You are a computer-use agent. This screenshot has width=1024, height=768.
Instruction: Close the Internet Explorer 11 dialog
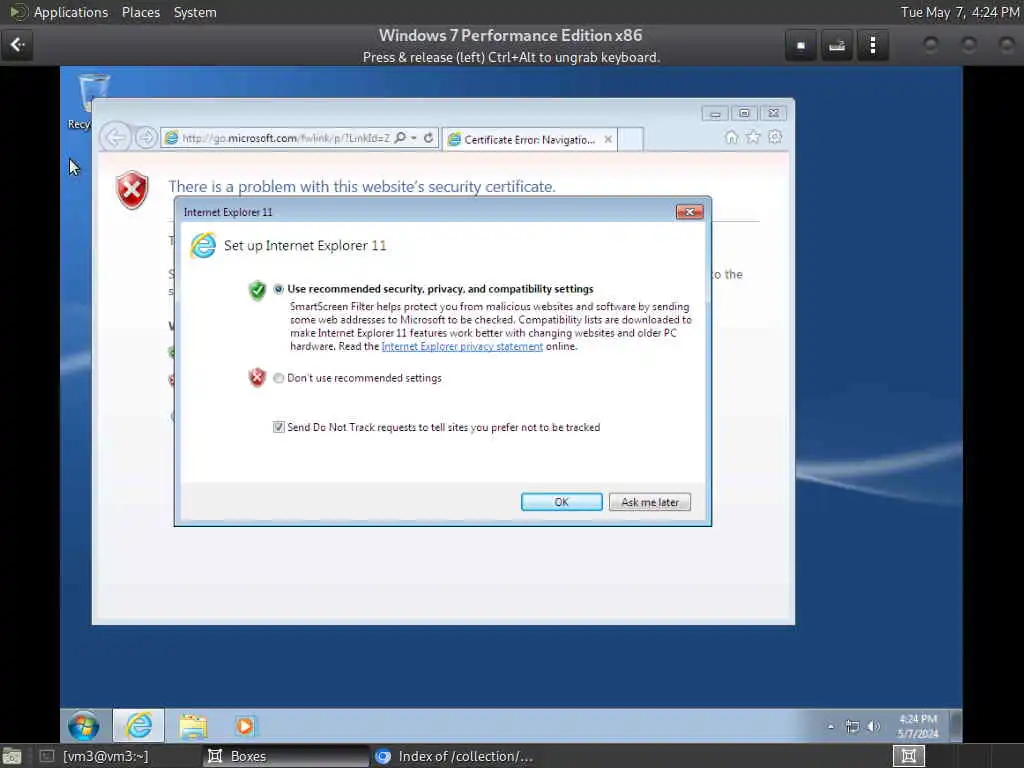point(689,212)
